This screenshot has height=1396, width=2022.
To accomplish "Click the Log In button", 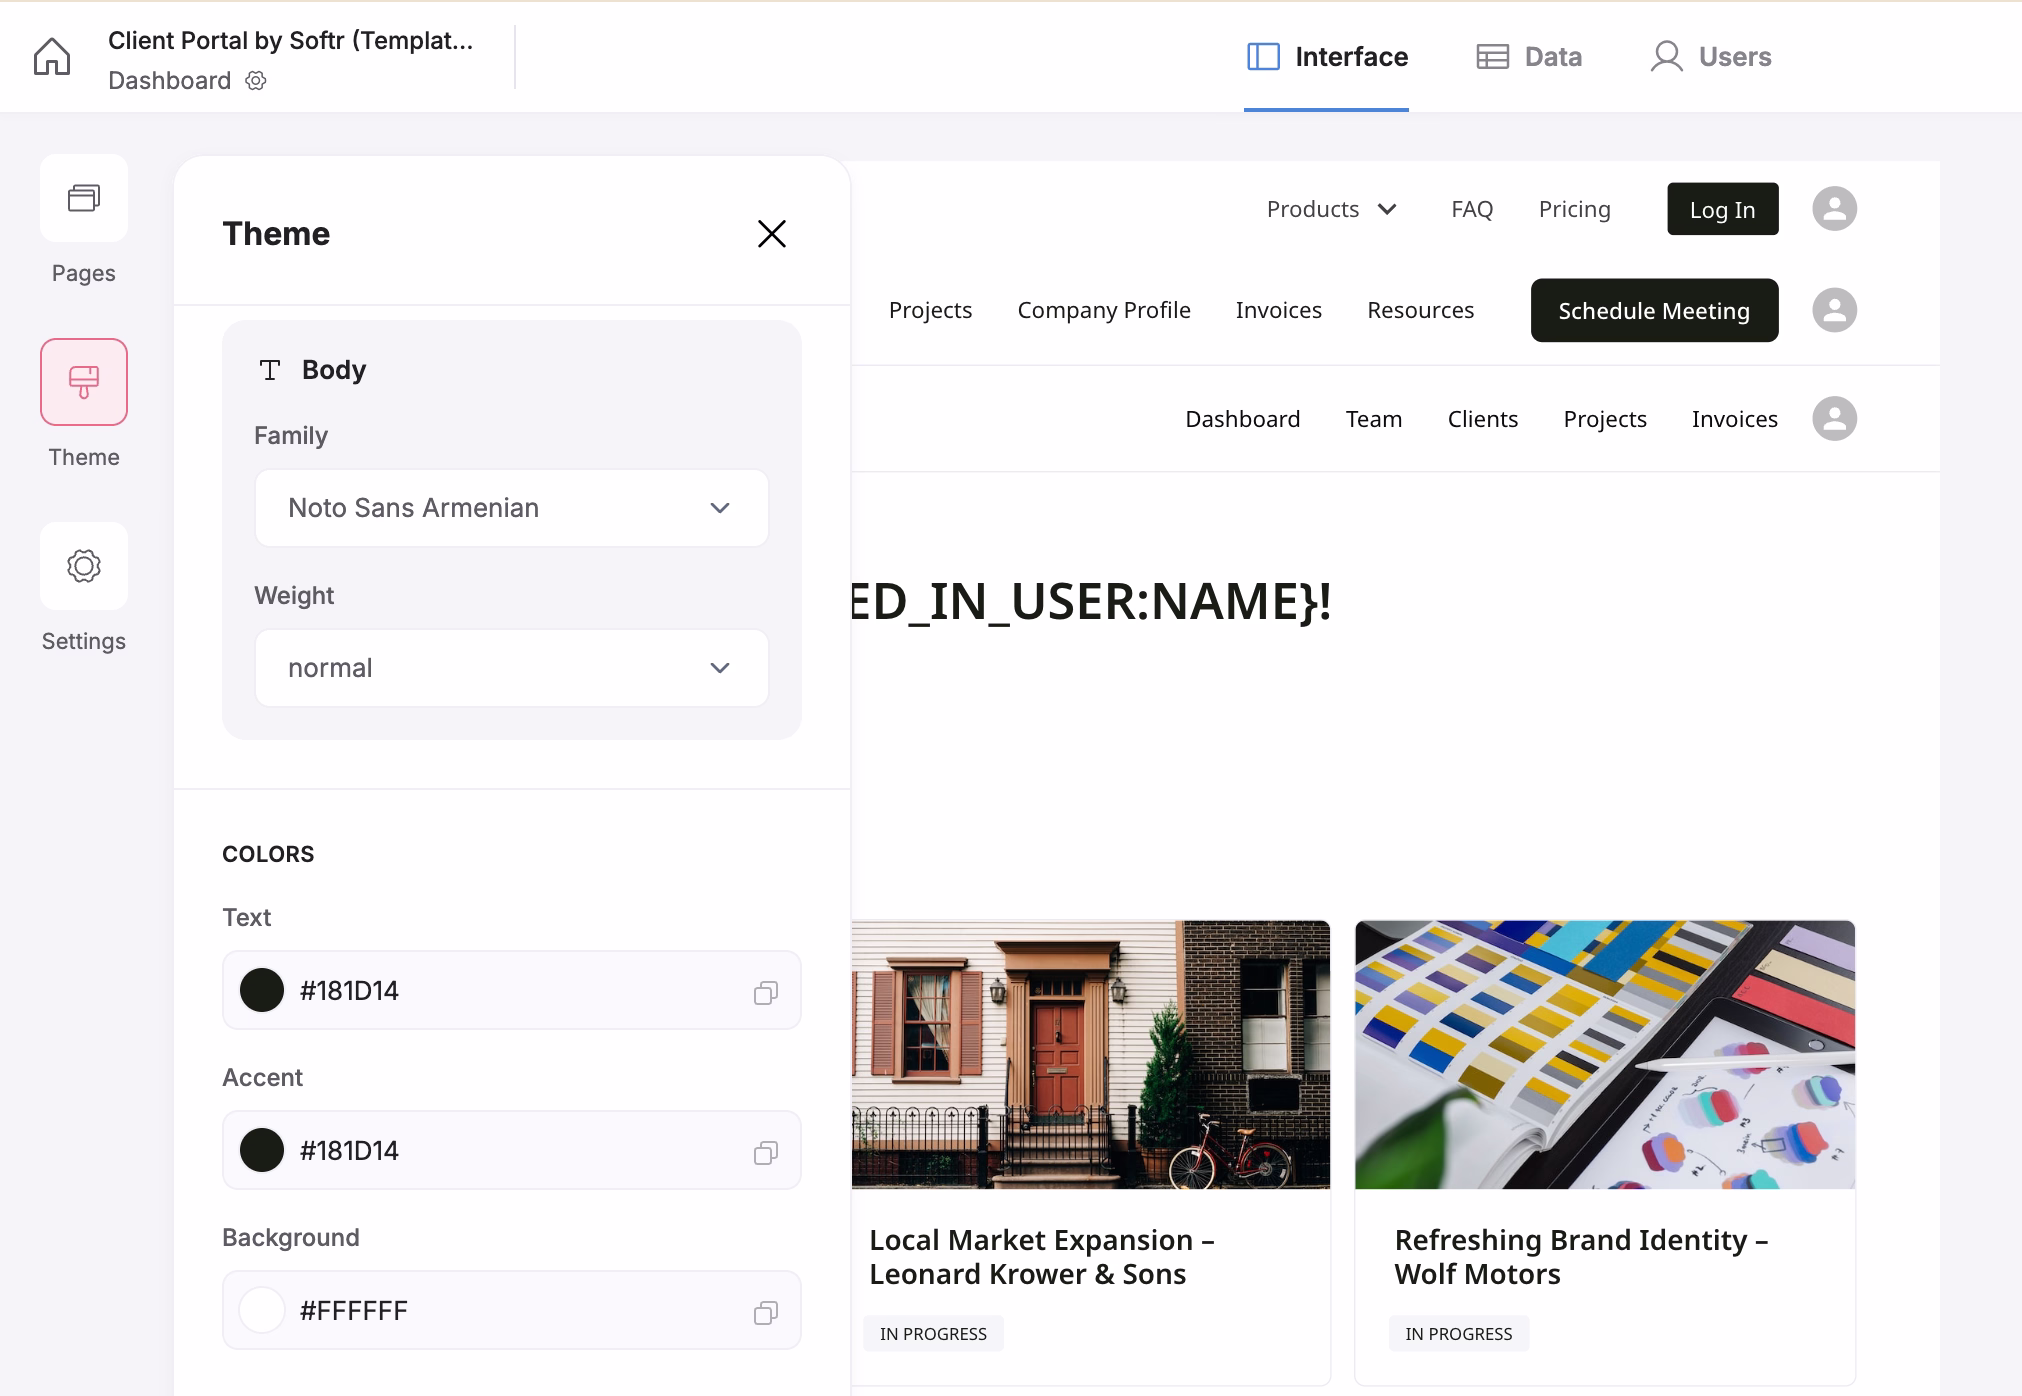I will point(1721,208).
